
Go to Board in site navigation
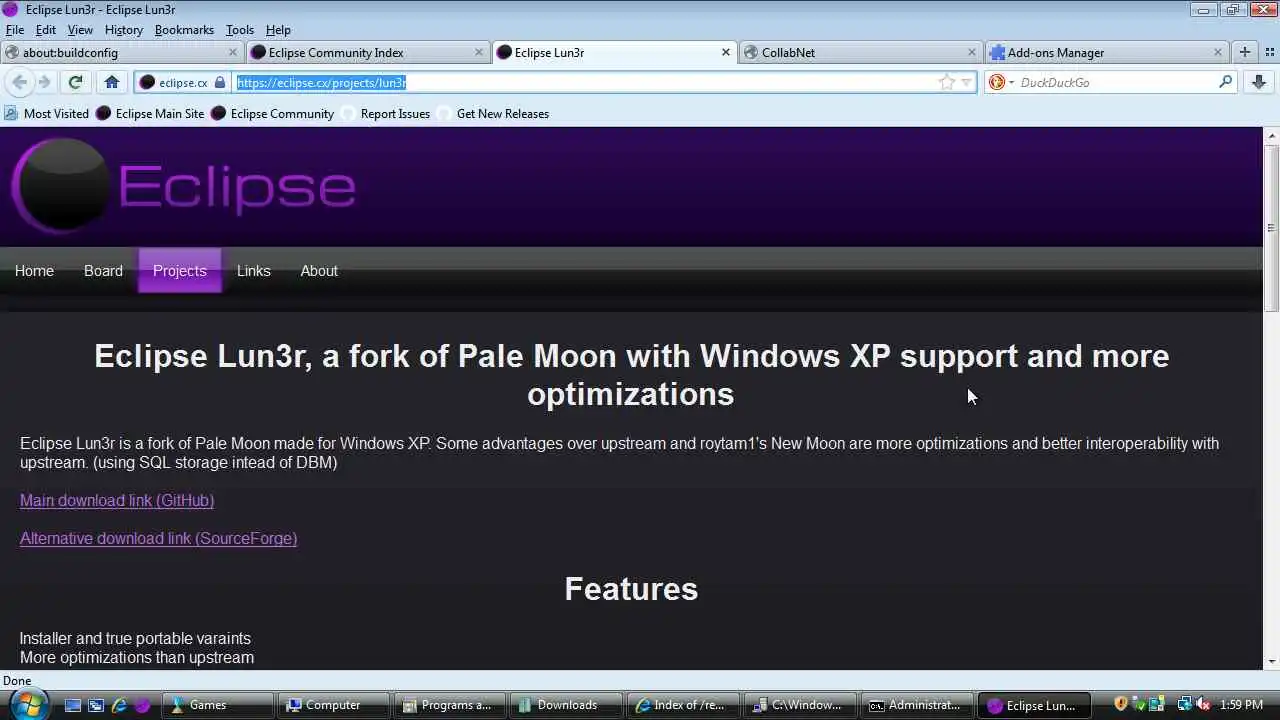coord(103,271)
